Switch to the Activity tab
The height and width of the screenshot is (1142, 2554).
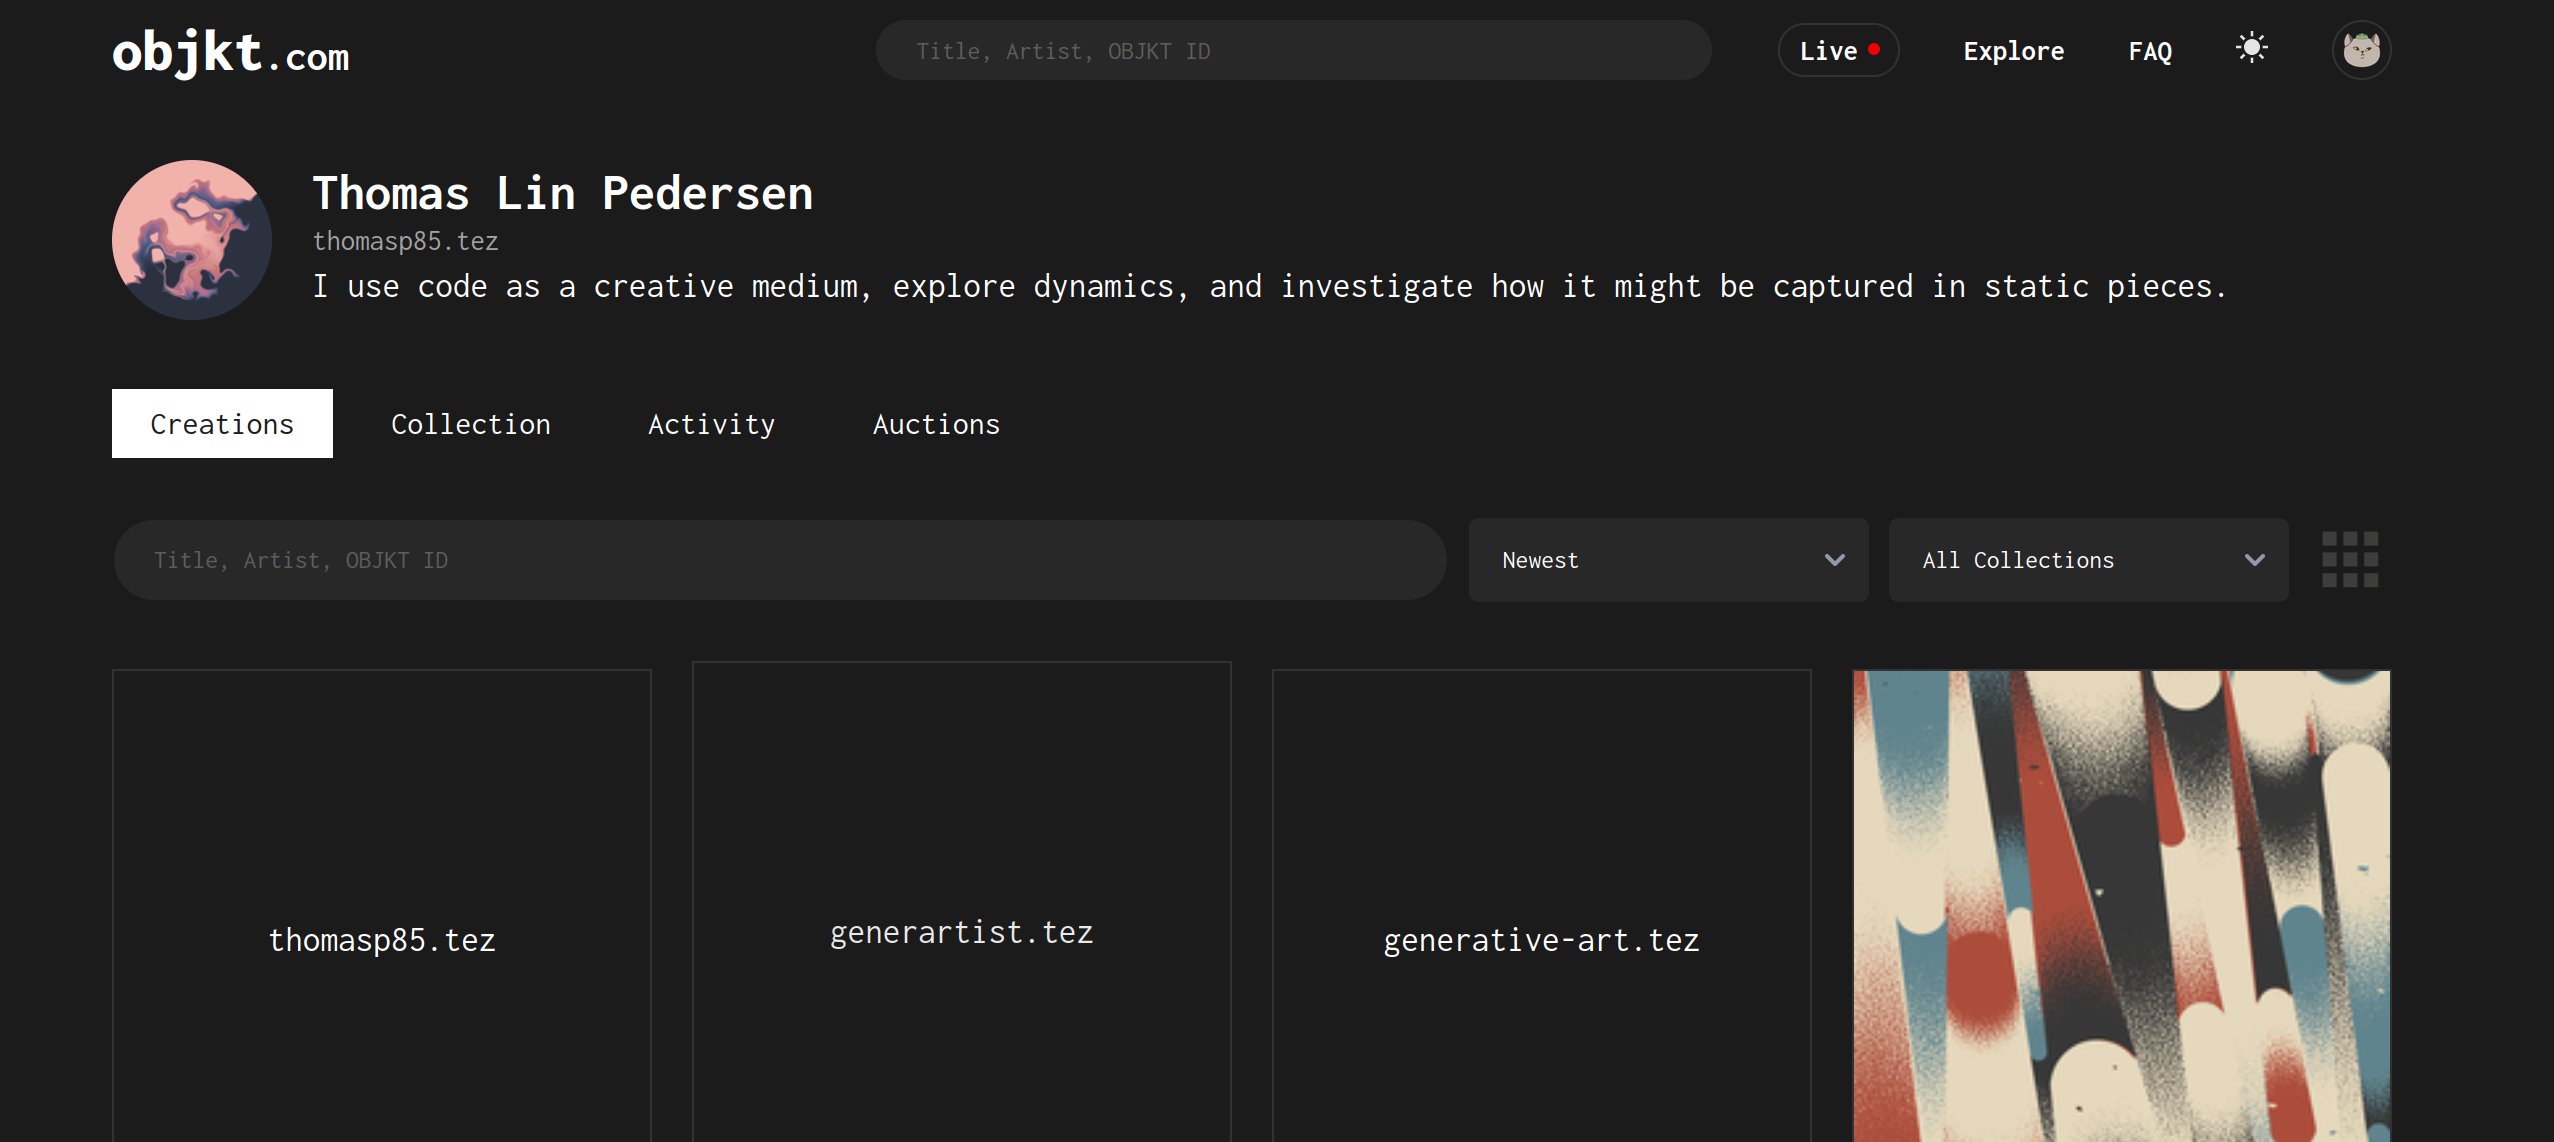[710, 424]
